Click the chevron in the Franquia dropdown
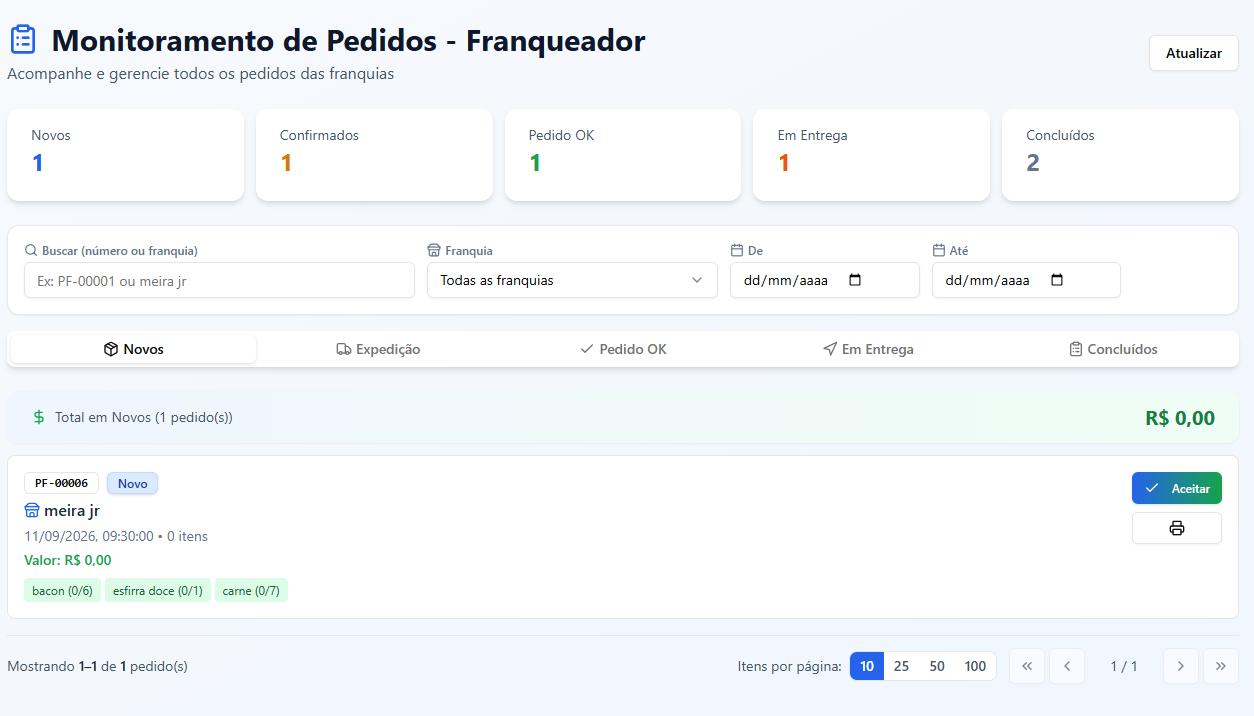Screen dimensions: 1254x716 coord(697,280)
